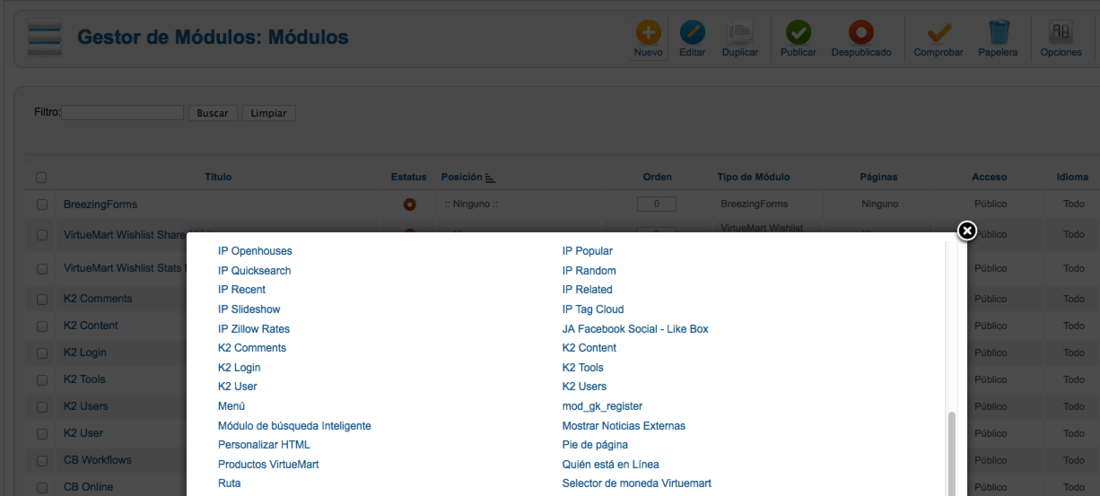1100x496 pixels.
Task: Click the Nuevo toolbar icon
Action: 648,32
